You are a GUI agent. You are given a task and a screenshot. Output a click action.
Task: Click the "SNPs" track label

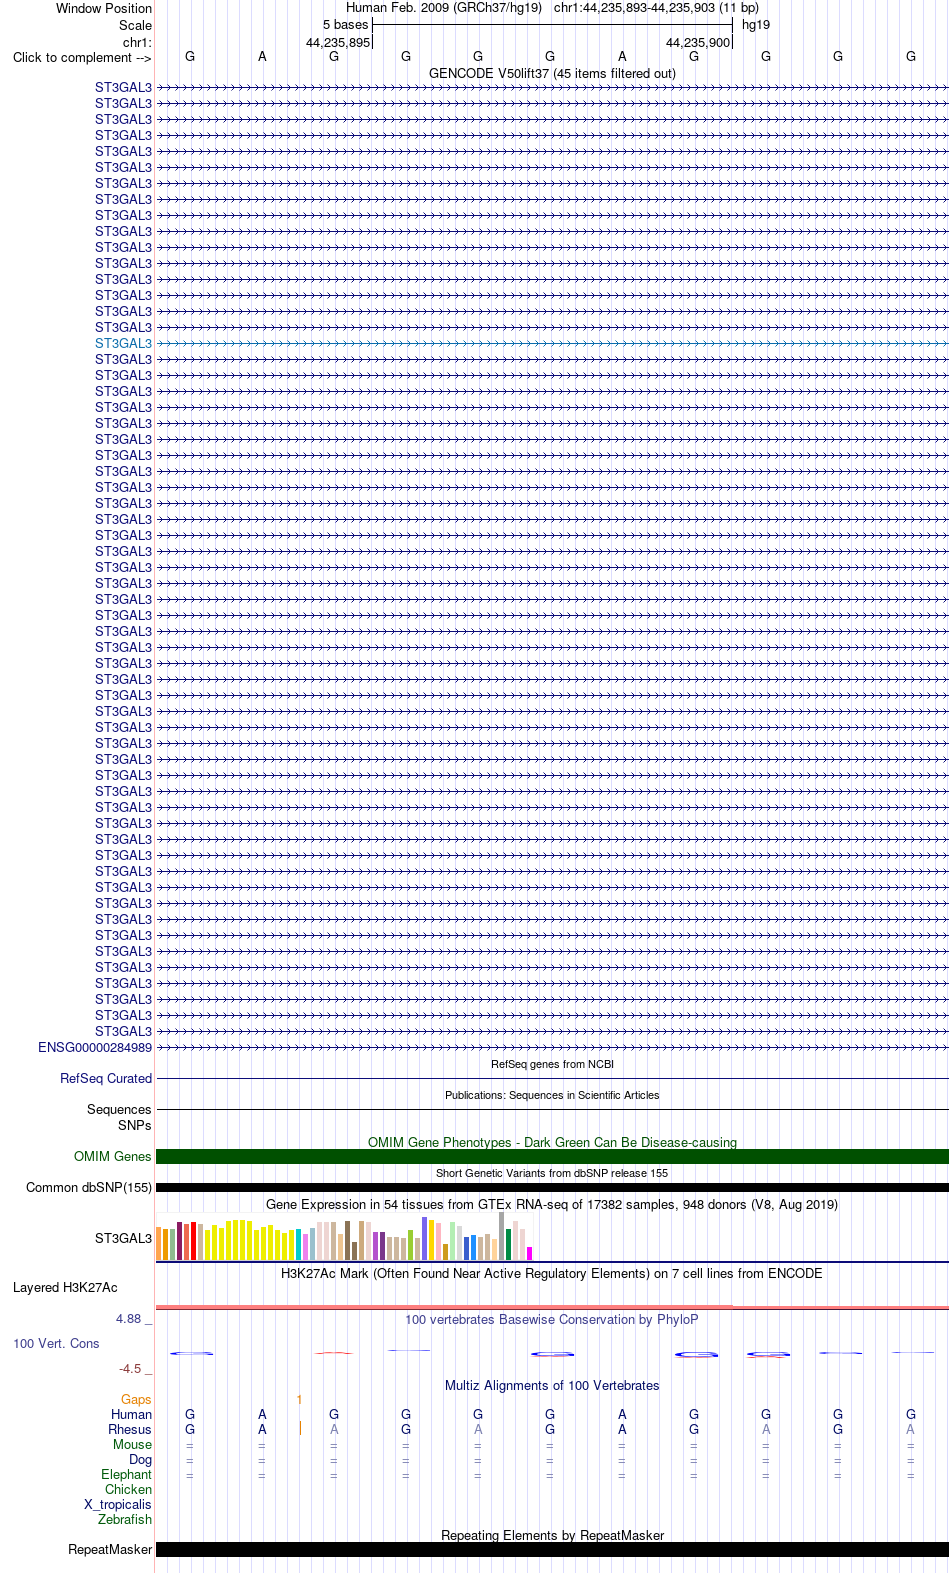[135, 1125]
